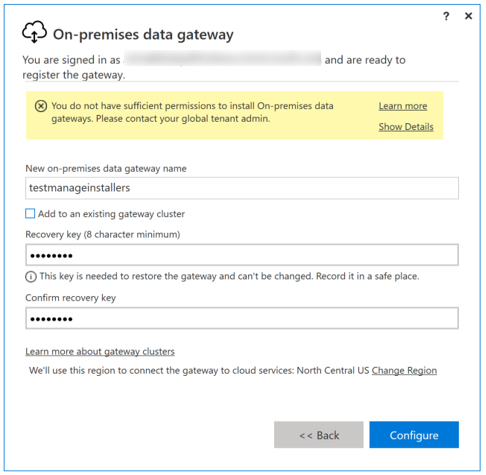
Task: Enable Add to an existing gateway cluster
Action: click(x=30, y=214)
